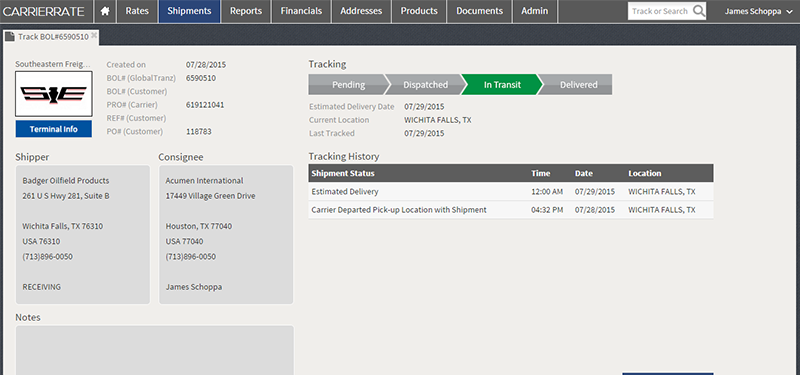
Task: Close the Track BOL#6590510 tab
Action: [x=94, y=36]
